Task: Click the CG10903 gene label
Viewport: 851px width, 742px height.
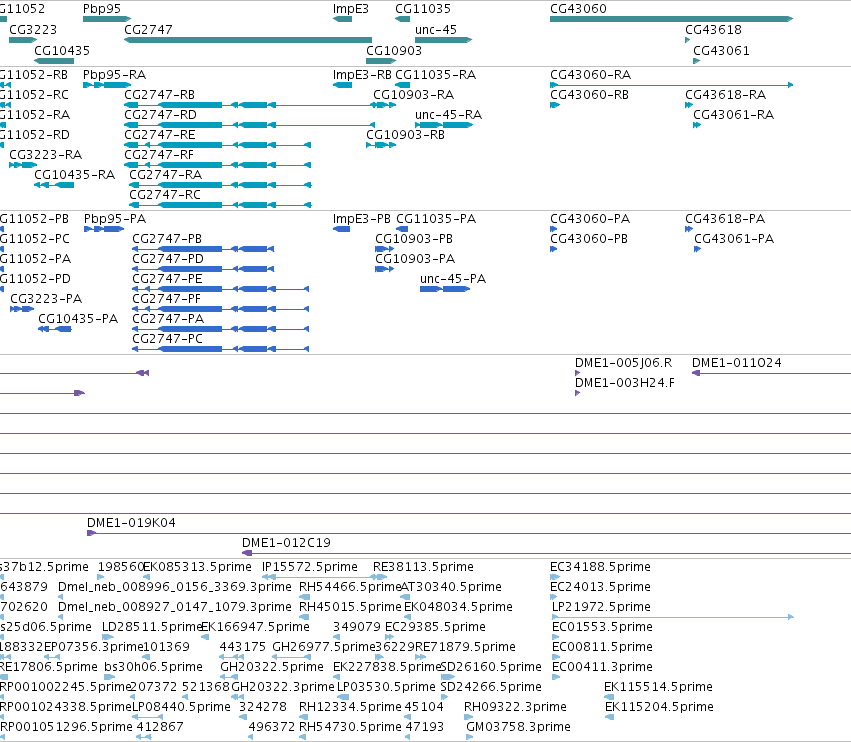Action: click(393, 51)
